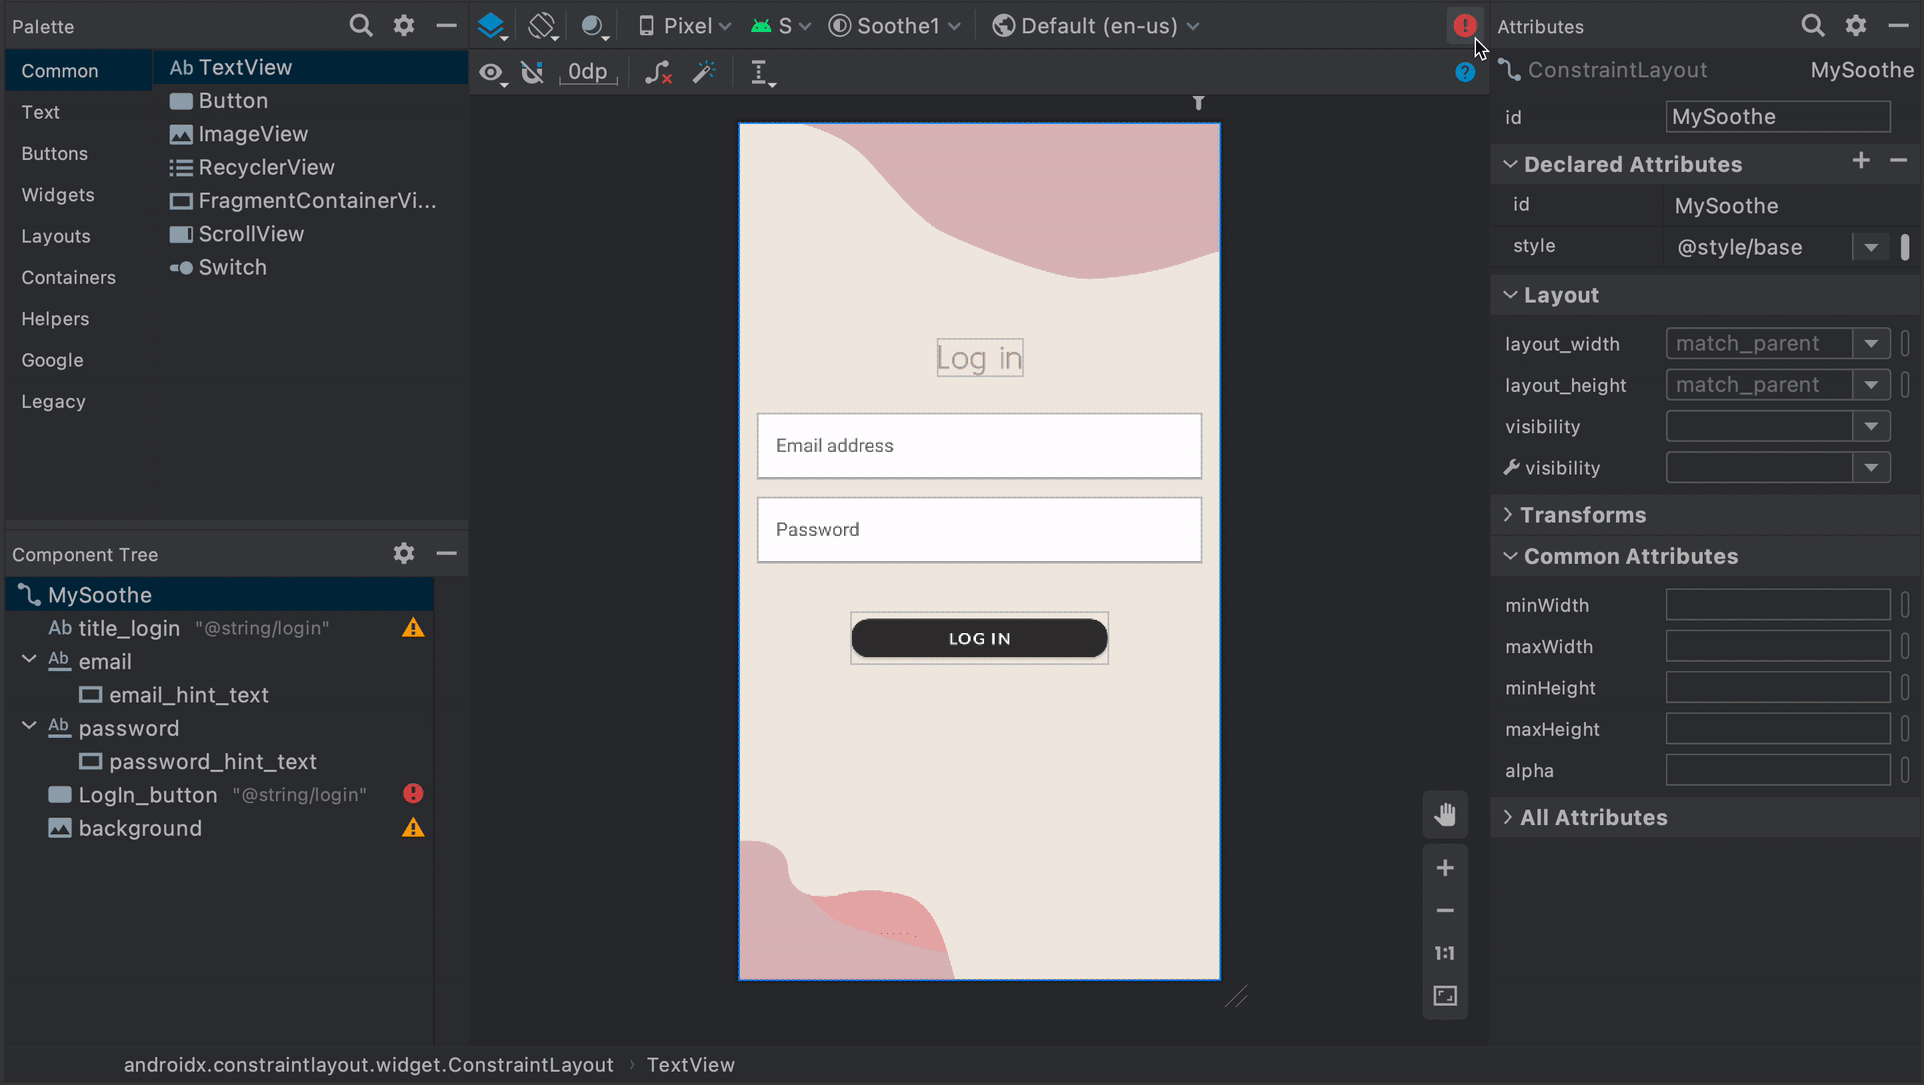Click the error badge in top-right corner
This screenshot has width=1924, height=1085.
tap(1464, 25)
